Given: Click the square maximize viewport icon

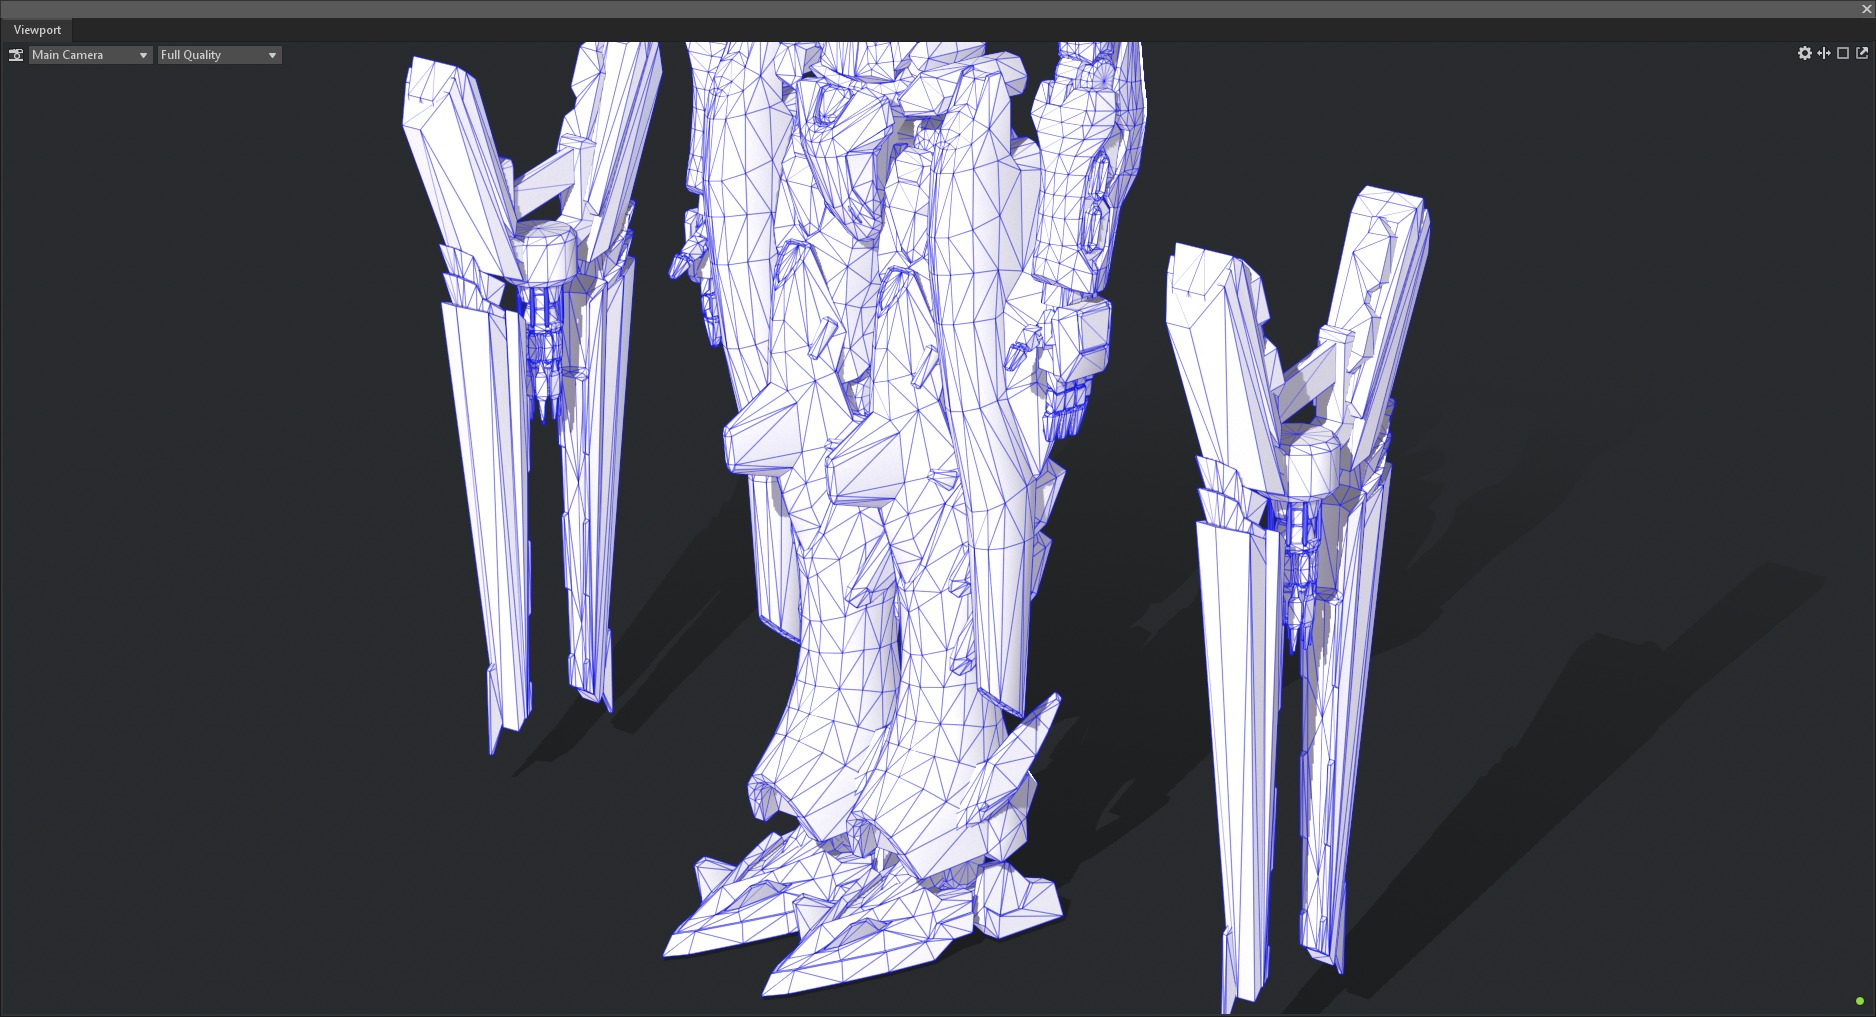Looking at the screenshot, I should click(x=1843, y=53).
